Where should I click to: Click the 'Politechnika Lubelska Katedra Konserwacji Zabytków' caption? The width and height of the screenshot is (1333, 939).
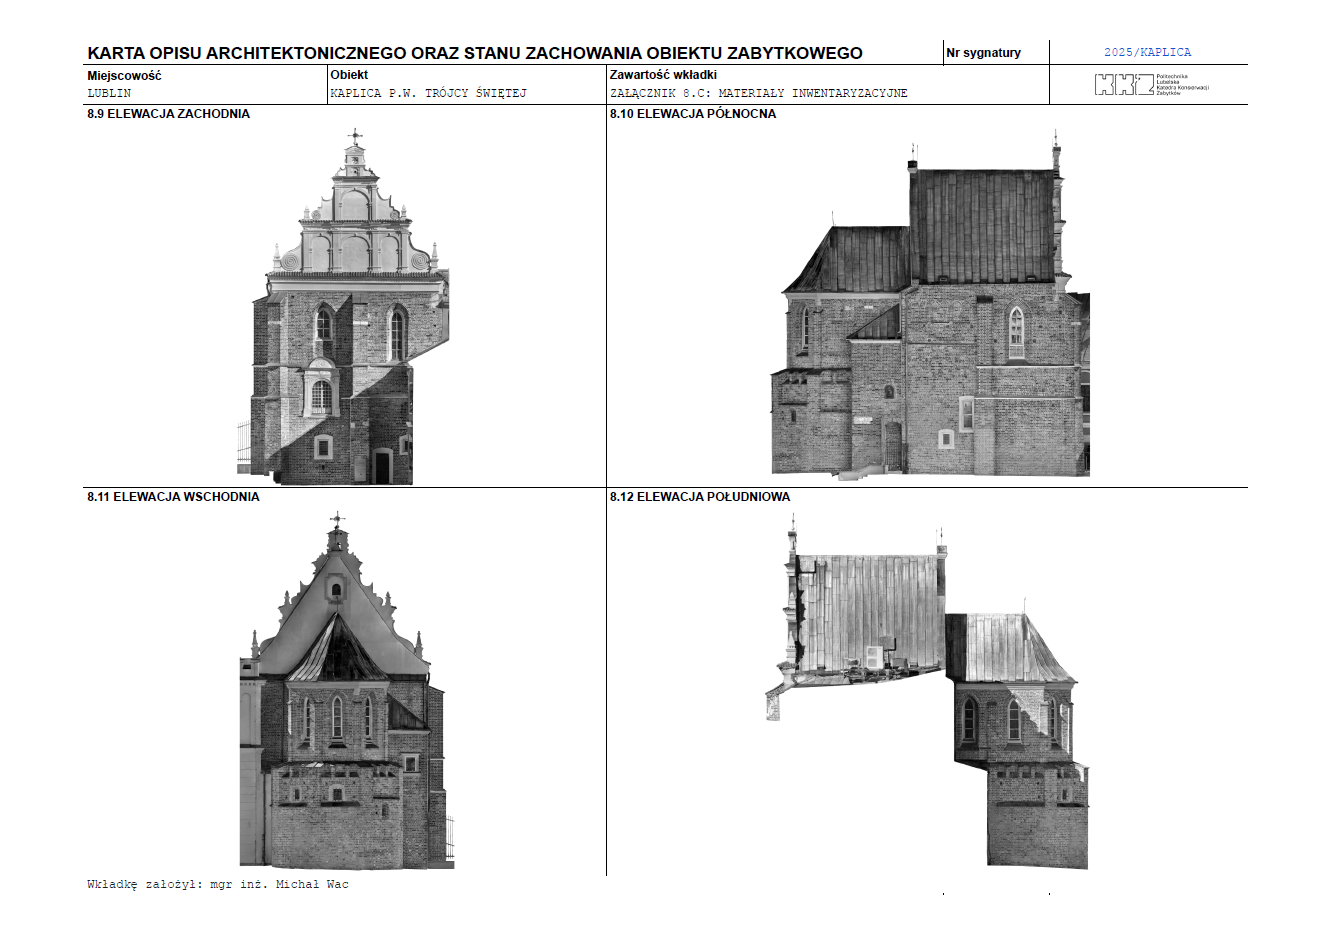1182,84
